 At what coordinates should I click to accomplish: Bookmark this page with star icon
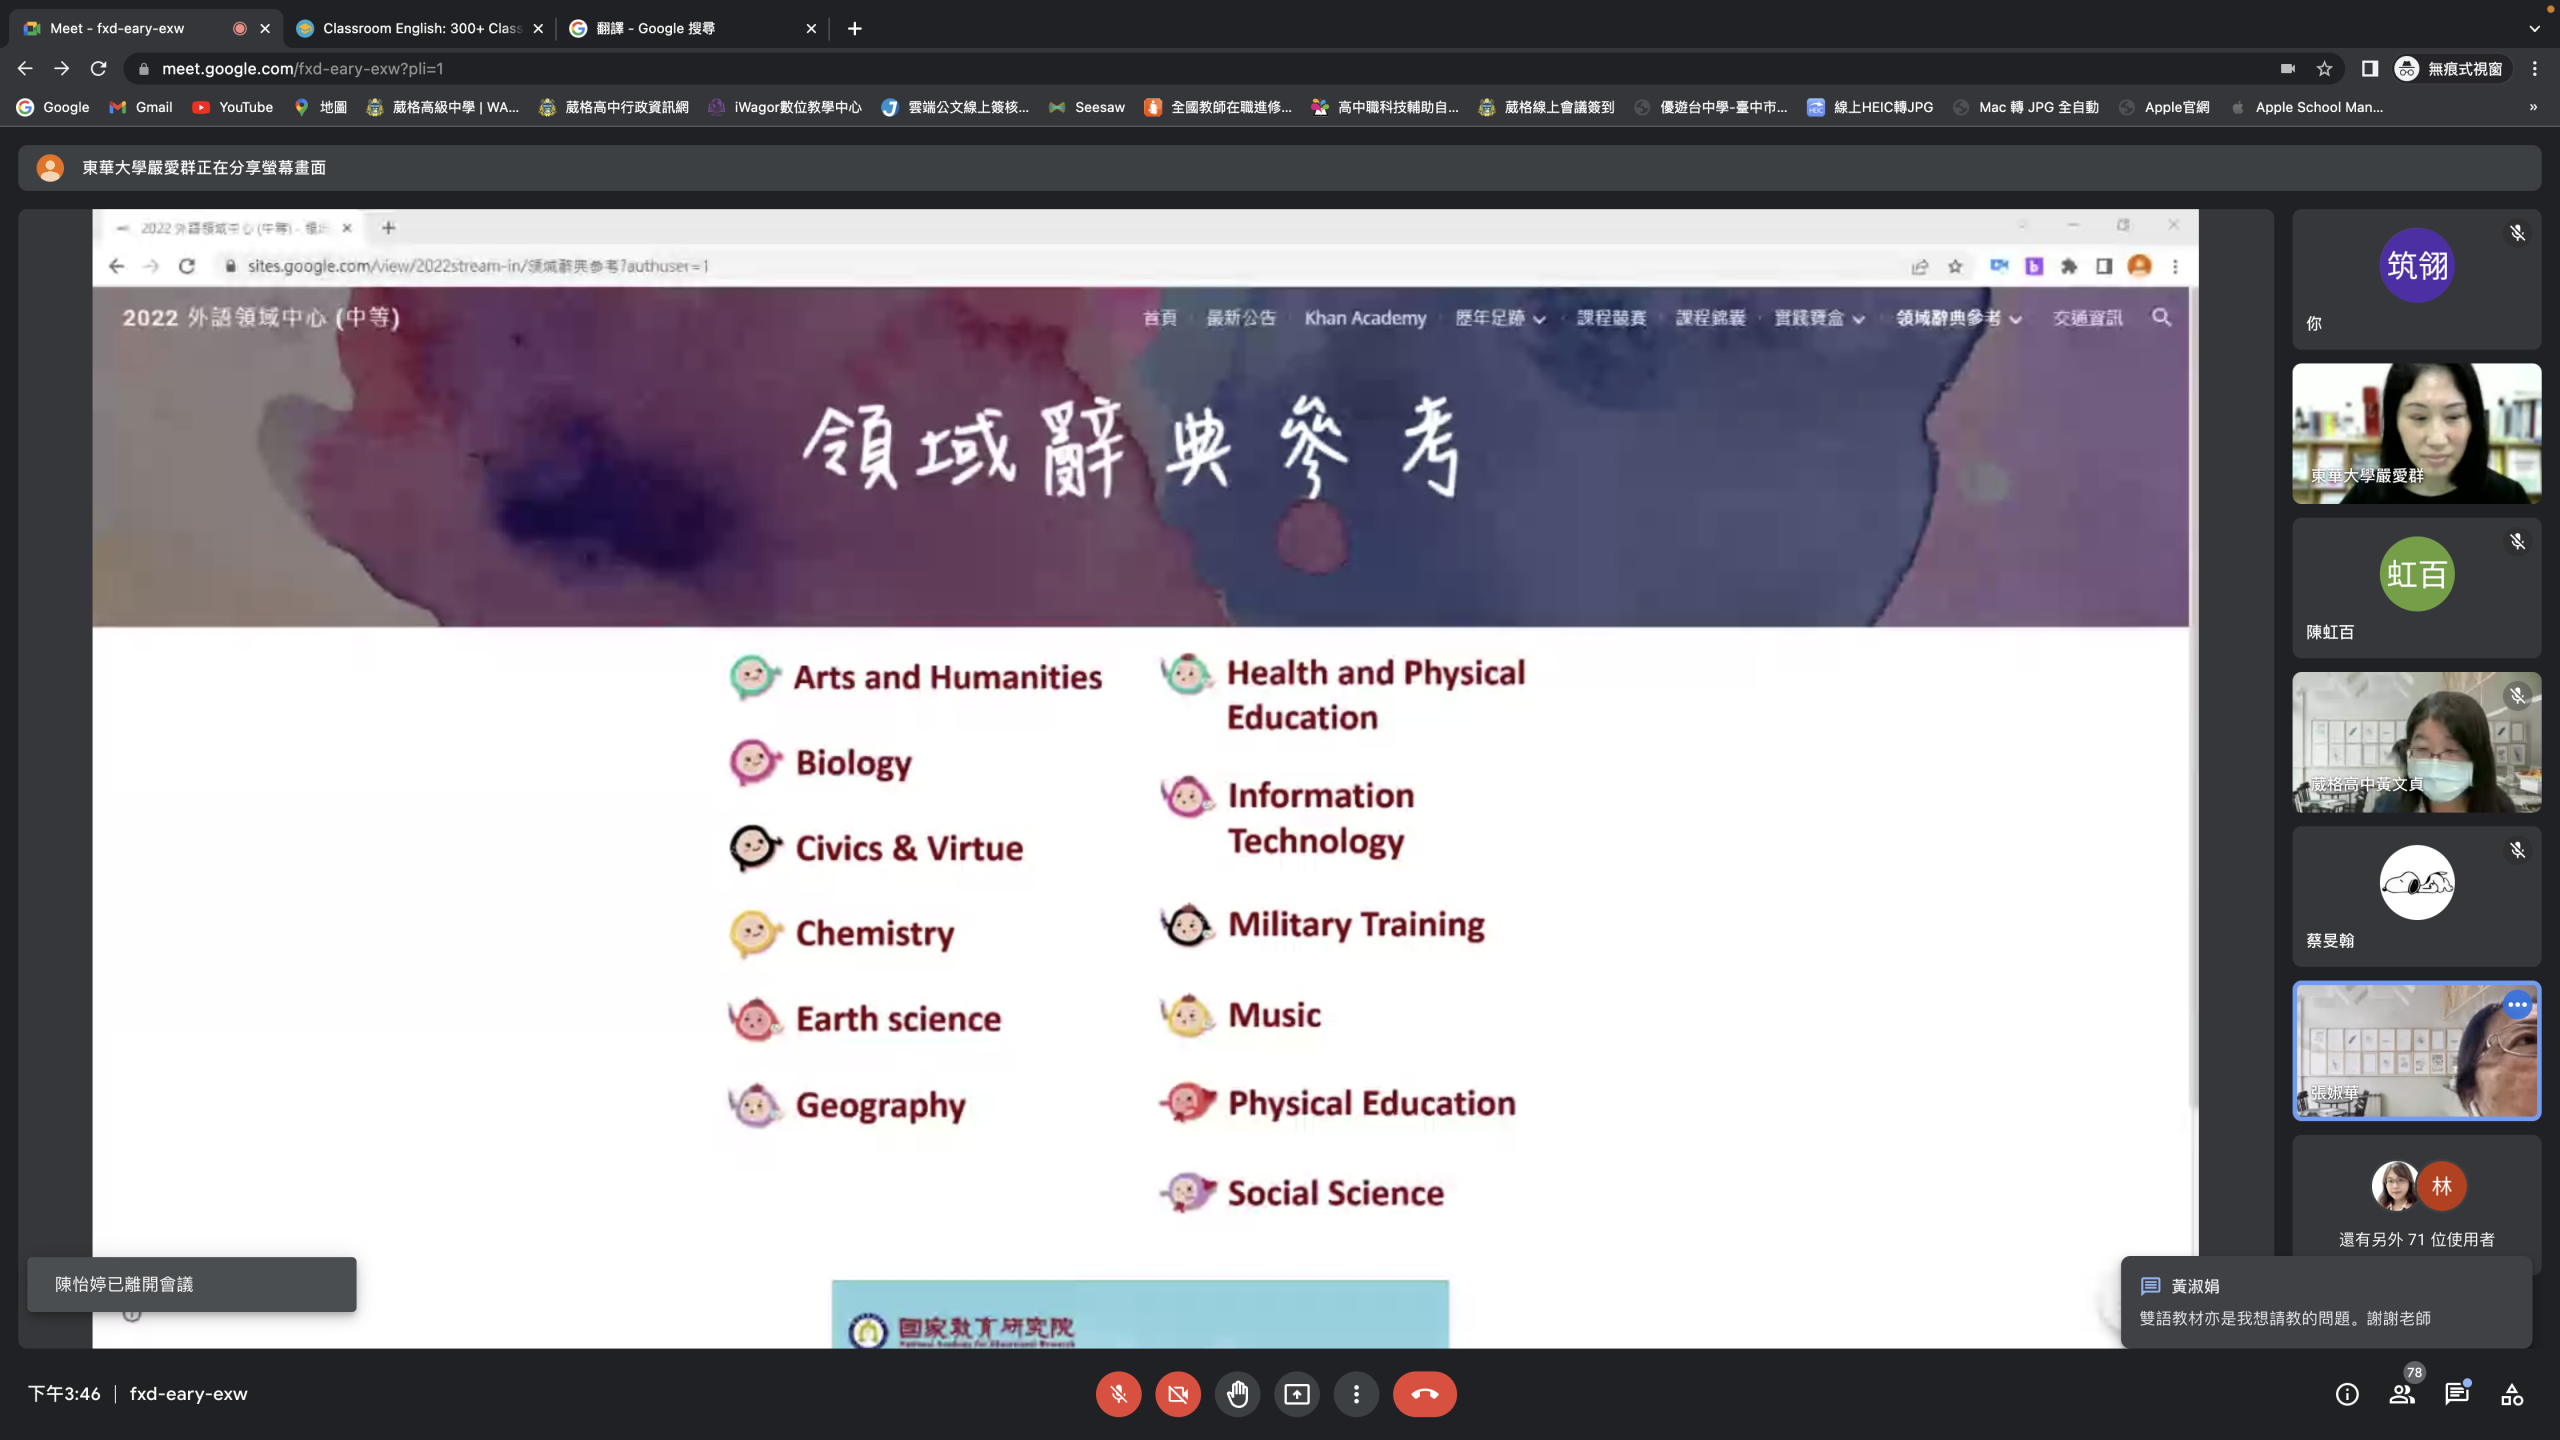2324,69
